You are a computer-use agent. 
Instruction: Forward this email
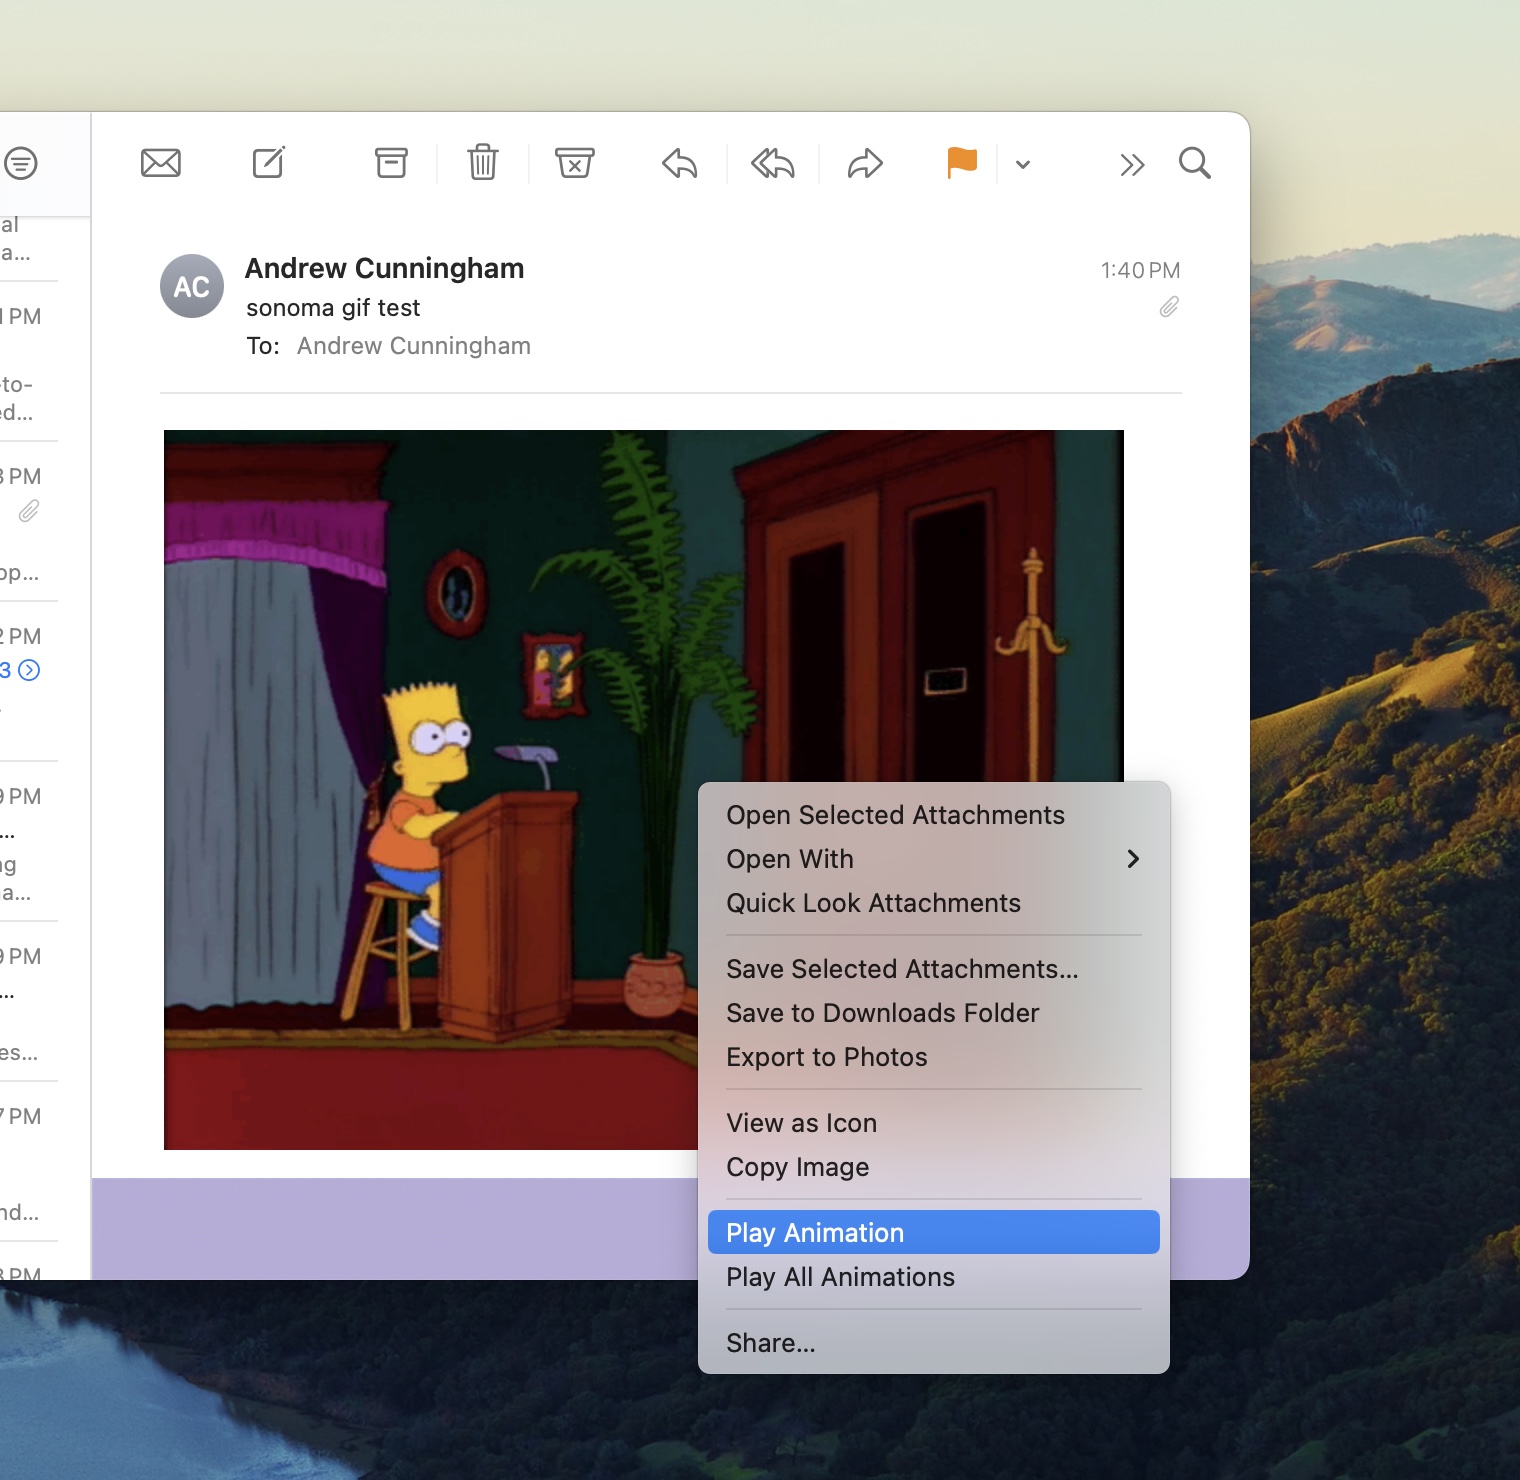pos(865,163)
